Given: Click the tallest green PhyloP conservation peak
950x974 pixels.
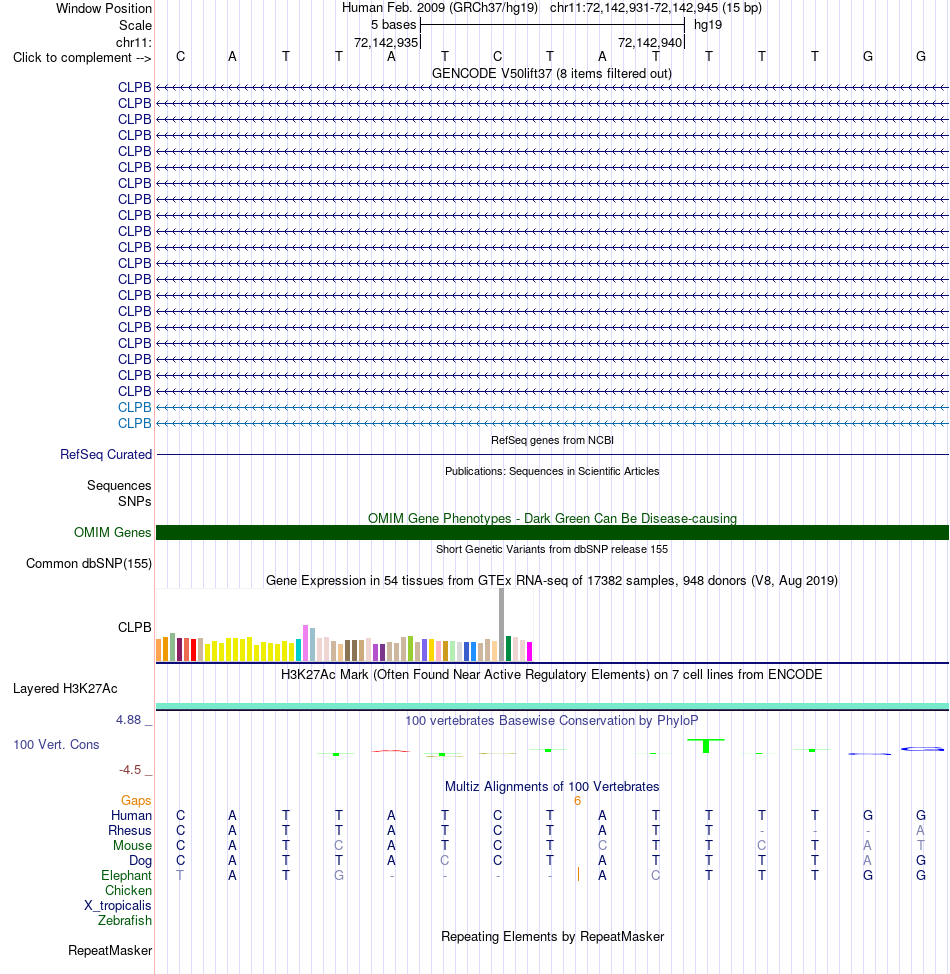Looking at the screenshot, I should 706,746.
